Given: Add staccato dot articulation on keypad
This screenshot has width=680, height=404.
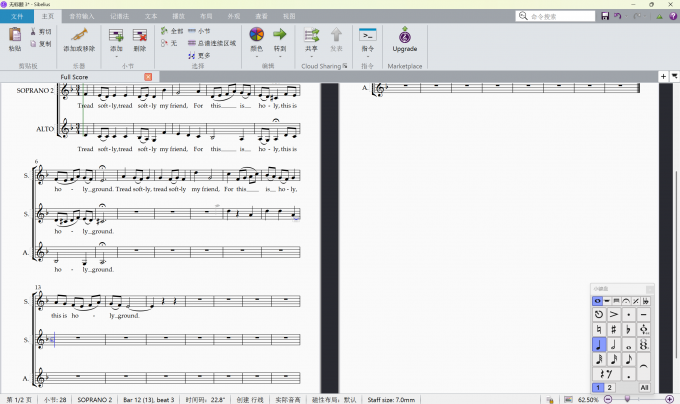Looking at the screenshot, I should (x=628, y=314).
